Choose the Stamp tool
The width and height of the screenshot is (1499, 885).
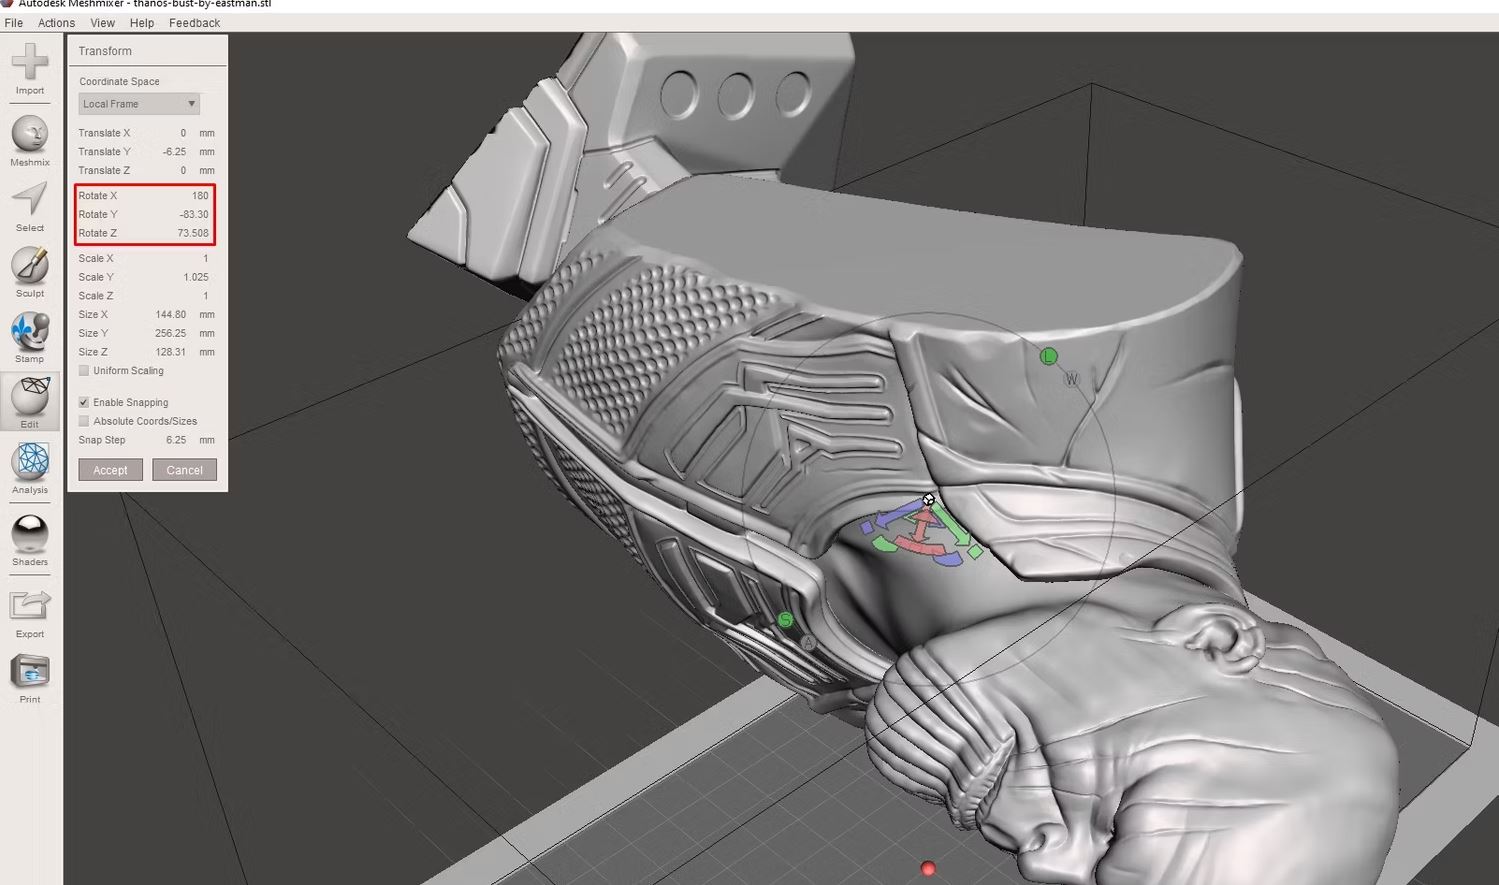click(x=30, y=332)
